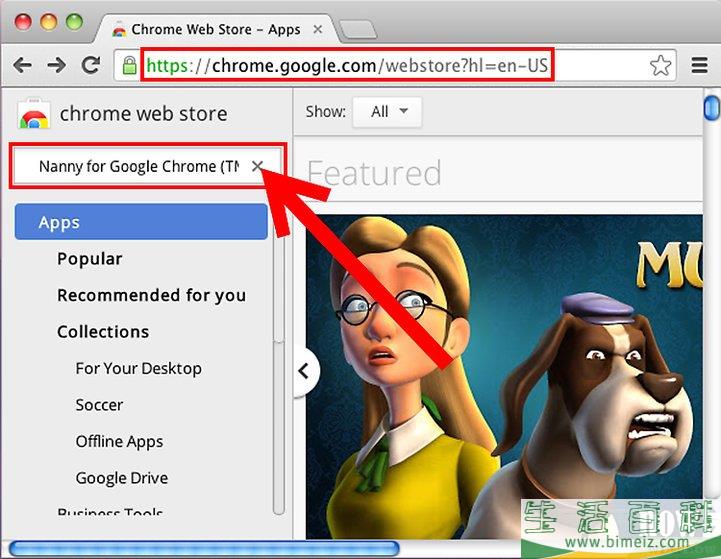Screen dimensions: 721x559
Task: Open the Show: All dropdown
Action: [387, 112]
